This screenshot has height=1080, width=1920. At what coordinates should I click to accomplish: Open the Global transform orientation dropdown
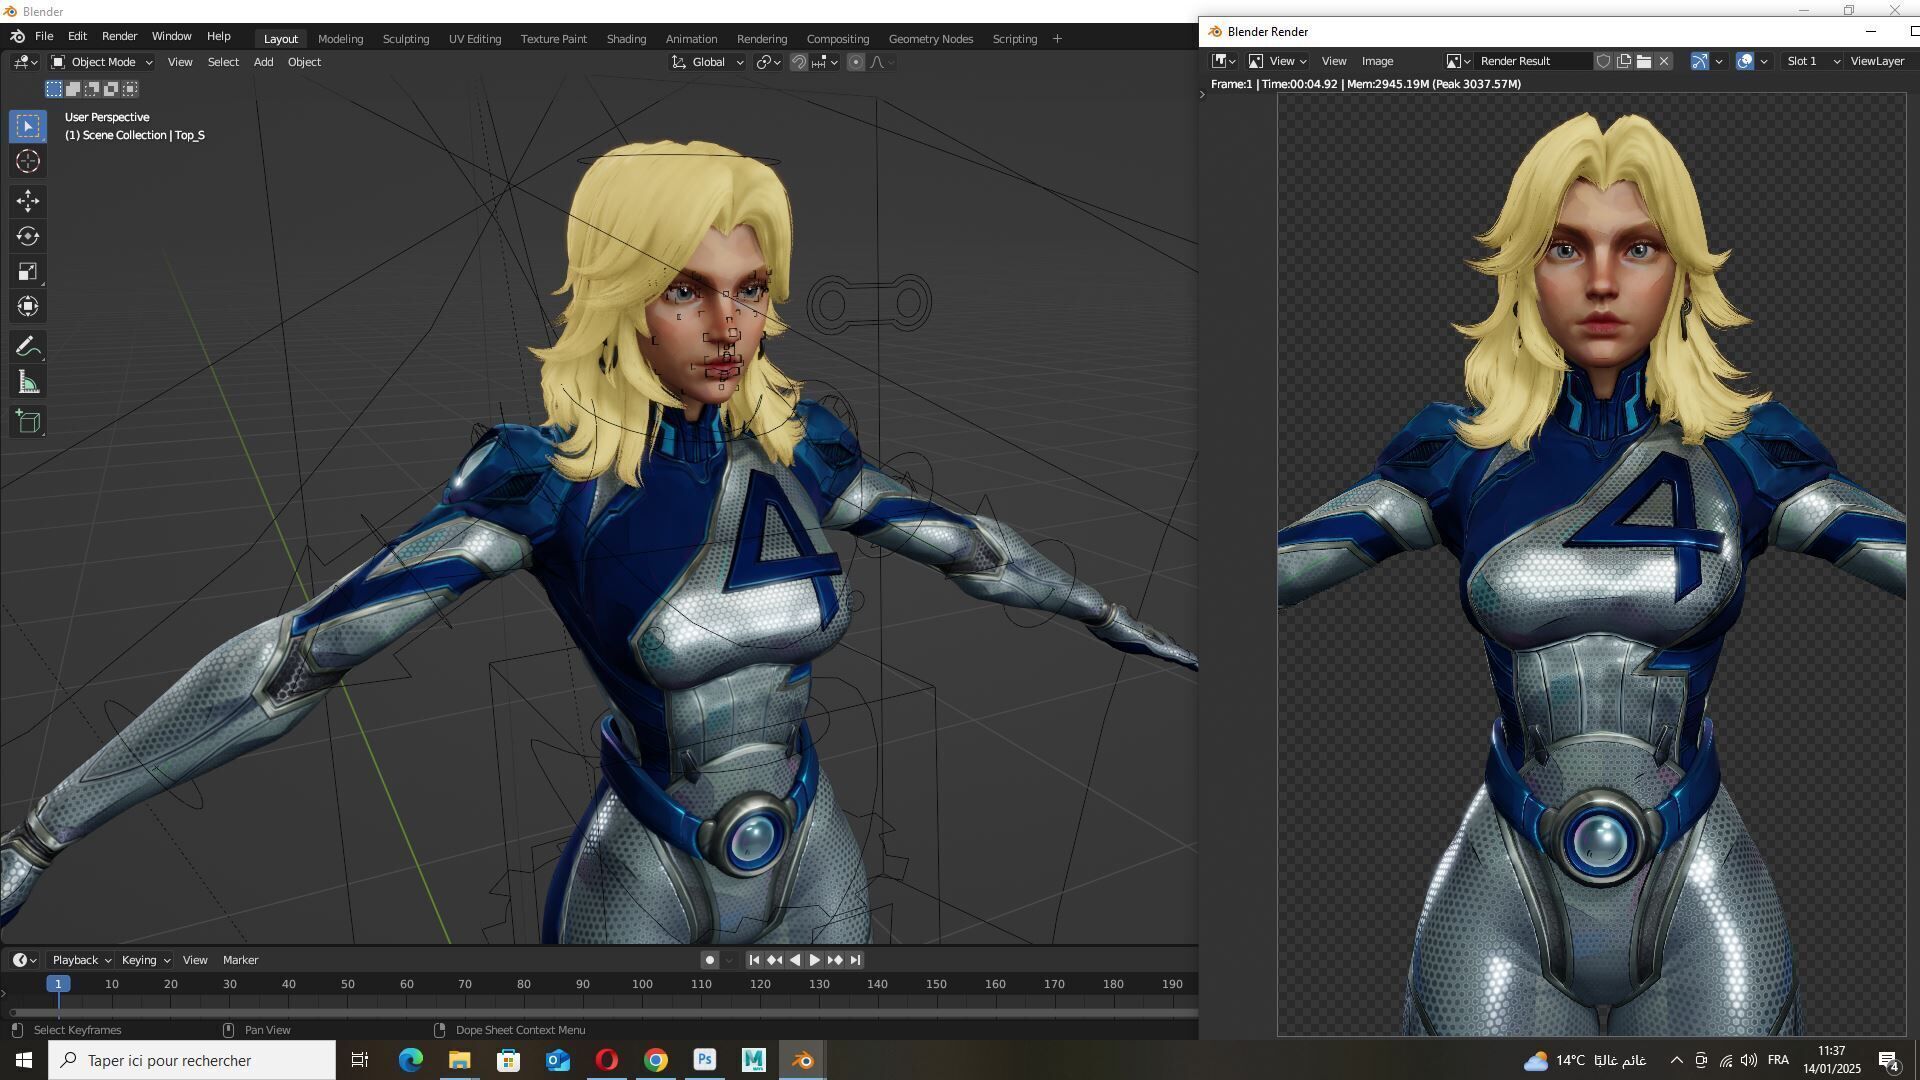(x=708, y=62)
